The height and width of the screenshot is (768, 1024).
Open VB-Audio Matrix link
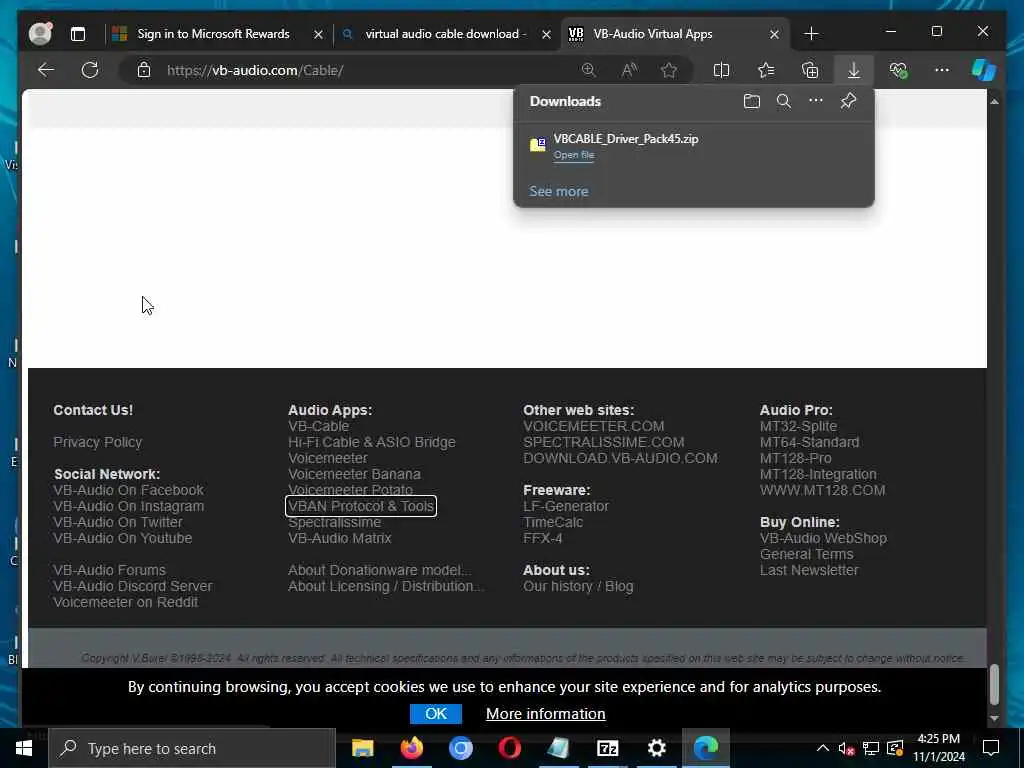pos(340,538)
